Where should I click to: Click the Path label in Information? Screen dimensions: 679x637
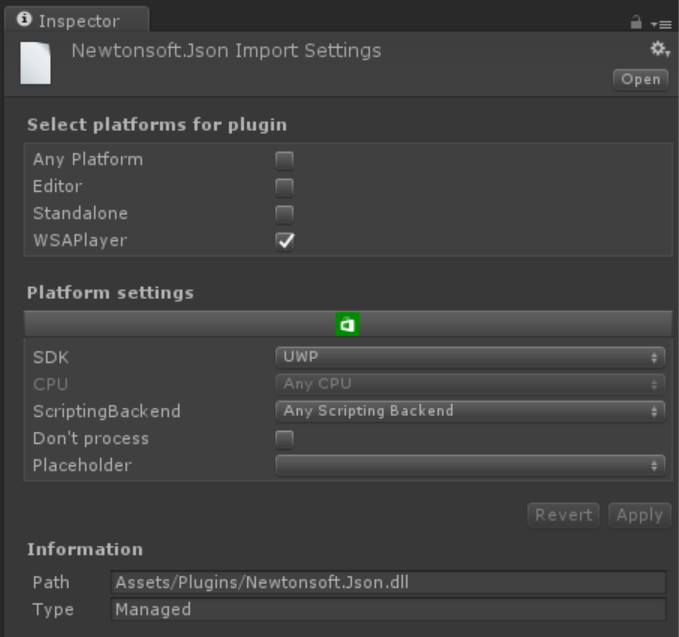(51, 582)
